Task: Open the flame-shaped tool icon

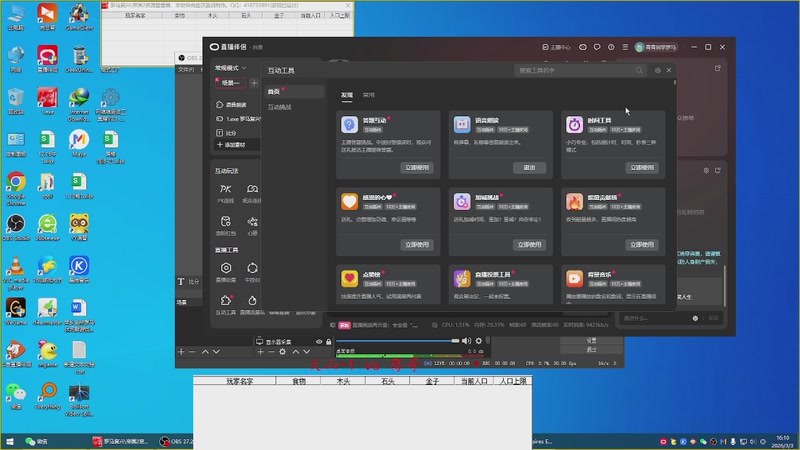Action: (x=574, y=202)
